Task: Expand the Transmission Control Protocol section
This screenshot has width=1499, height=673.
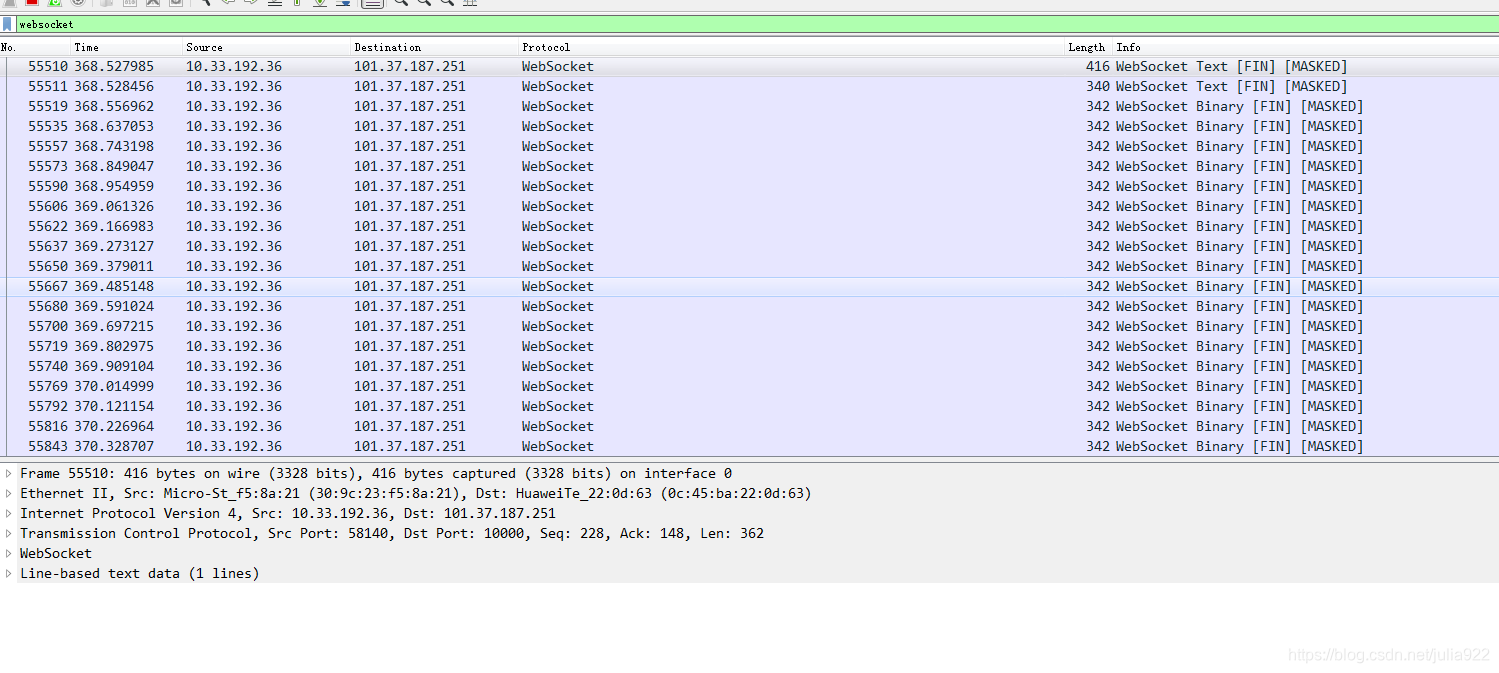Action: [9, 533]
